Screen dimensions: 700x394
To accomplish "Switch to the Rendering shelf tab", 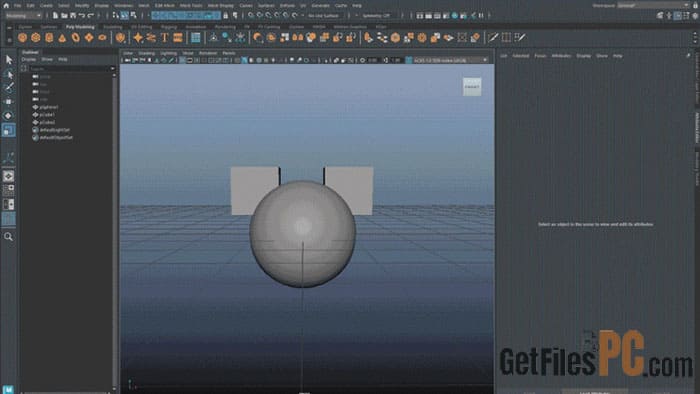I will (x=225, y=27).
